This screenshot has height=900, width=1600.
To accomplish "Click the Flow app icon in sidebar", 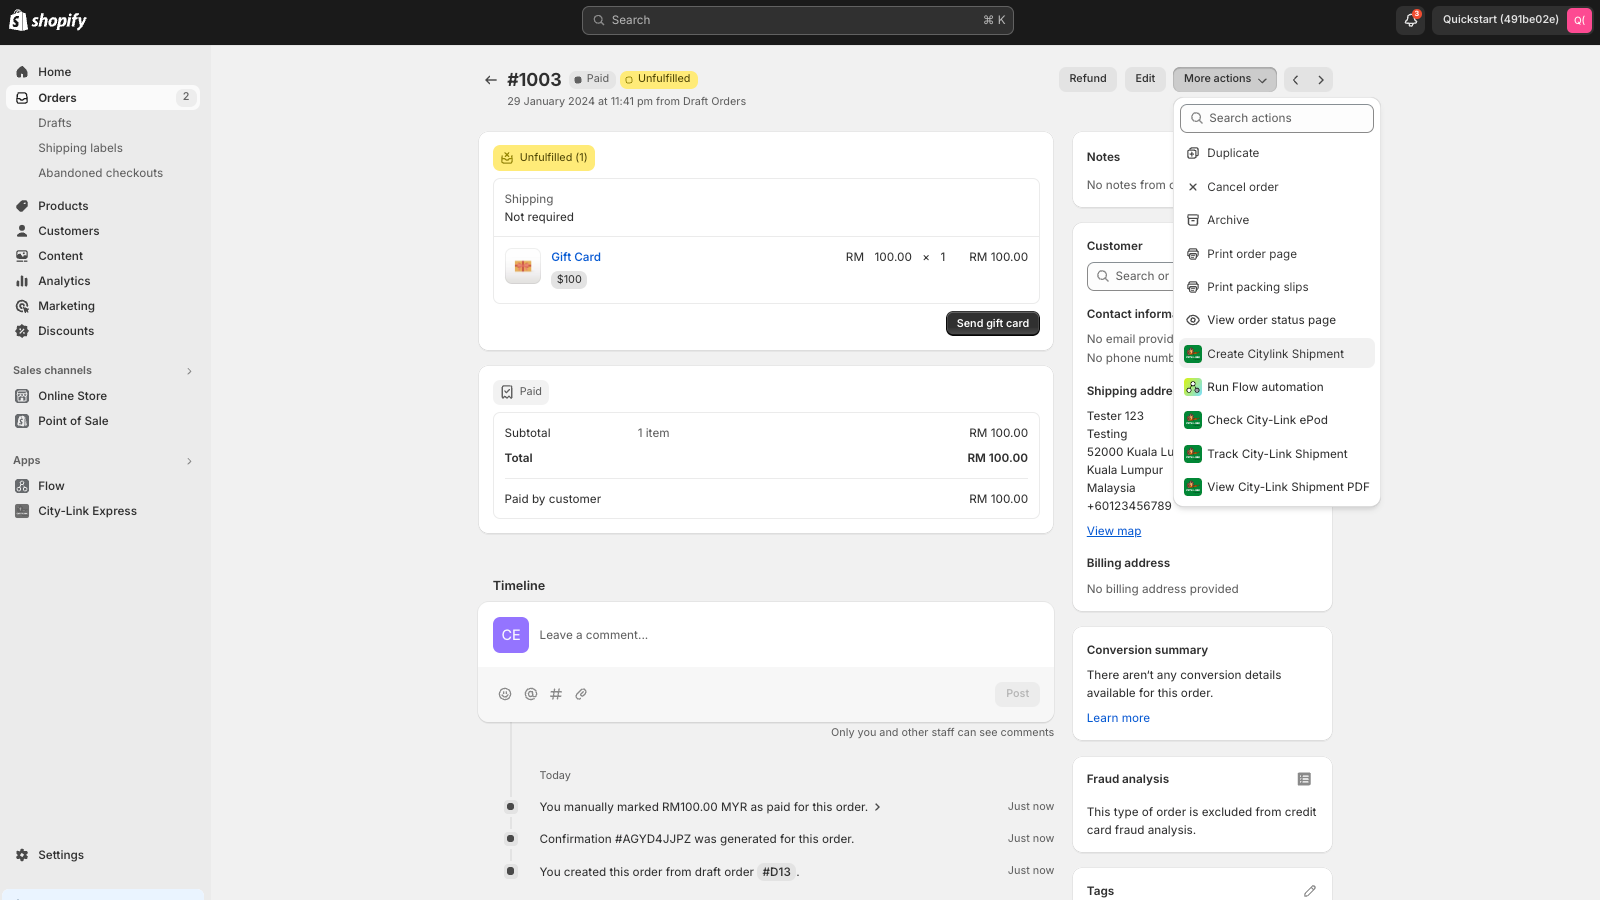I will (22, 486).
